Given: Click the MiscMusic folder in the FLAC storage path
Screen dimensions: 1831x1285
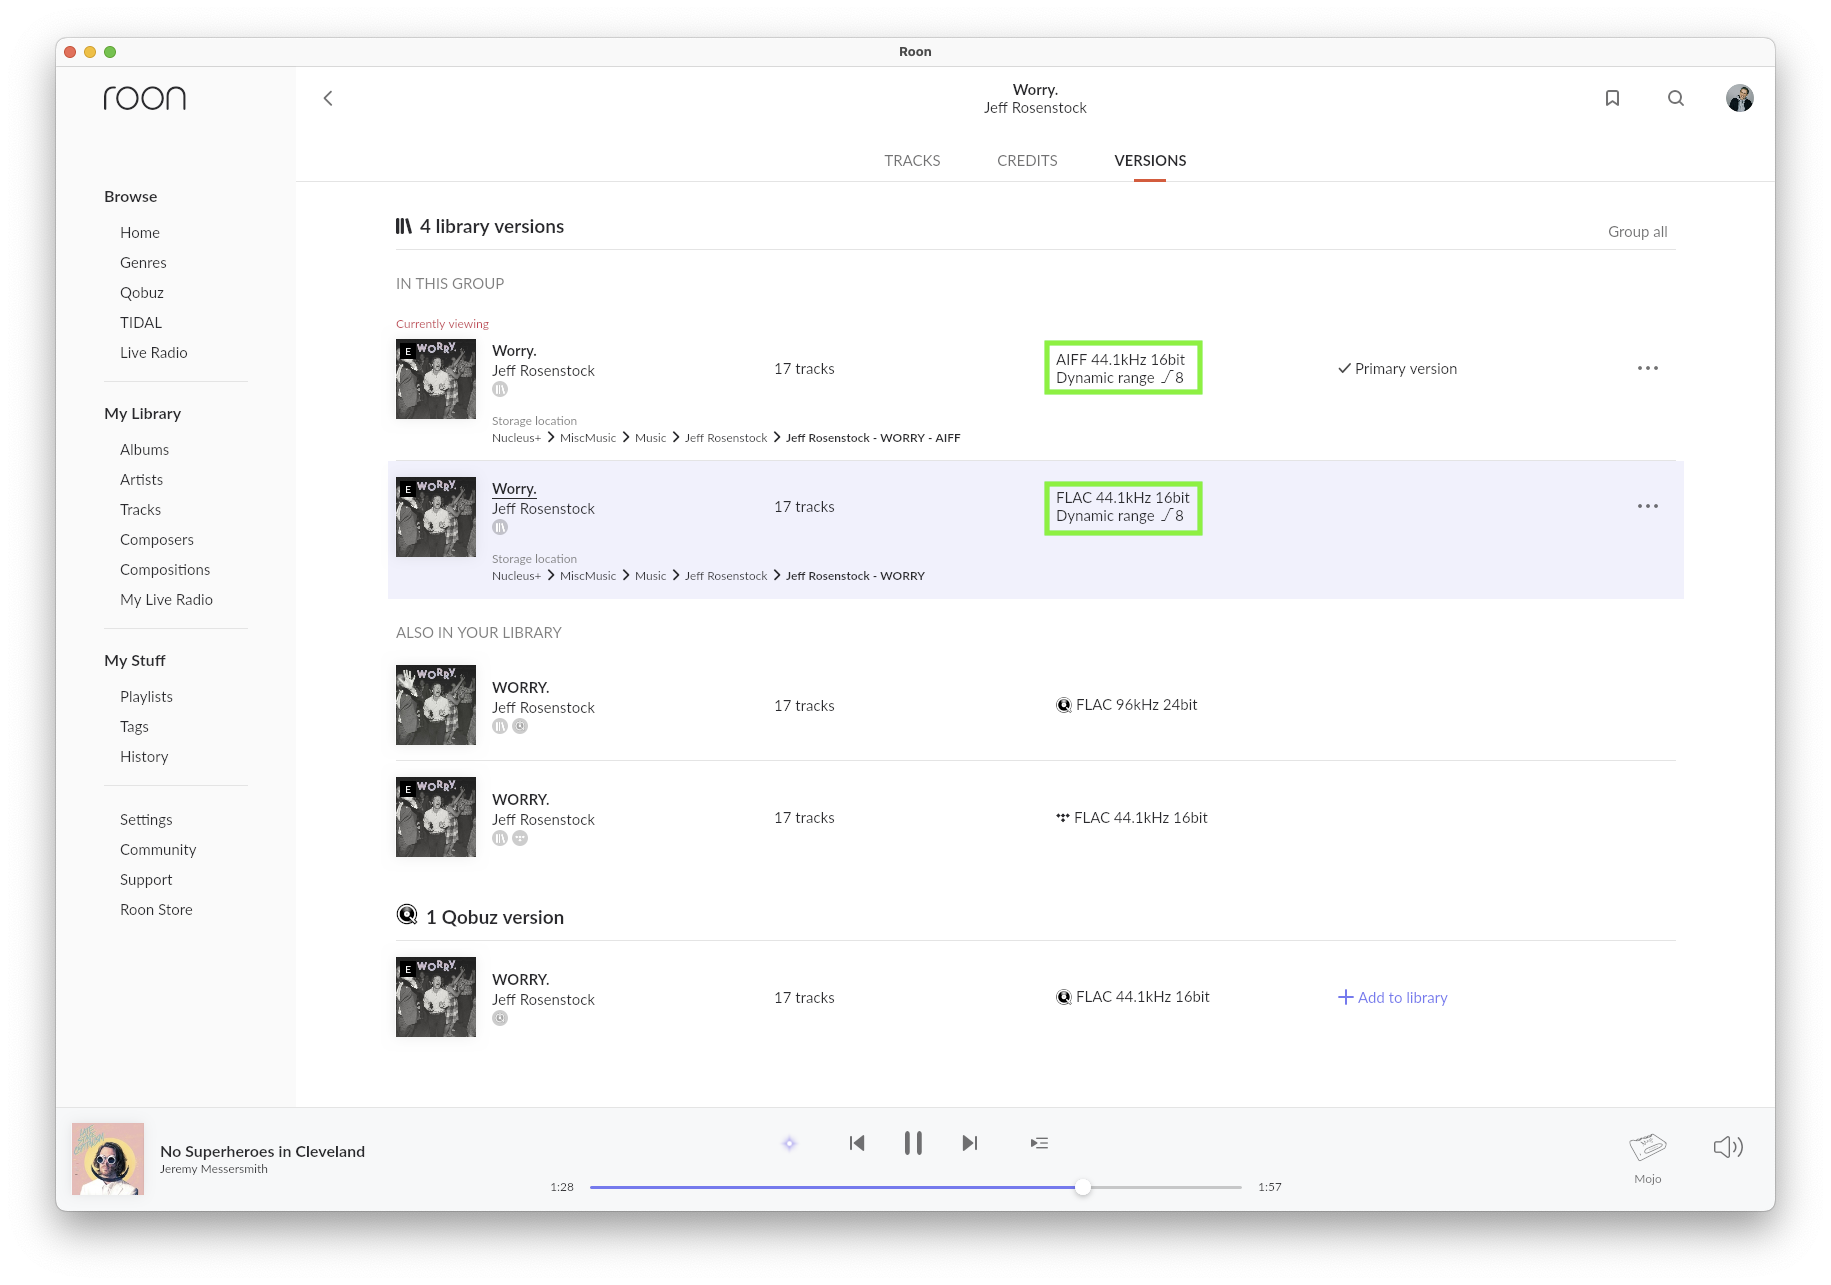Looking at the screenshot, I should 588,575.
